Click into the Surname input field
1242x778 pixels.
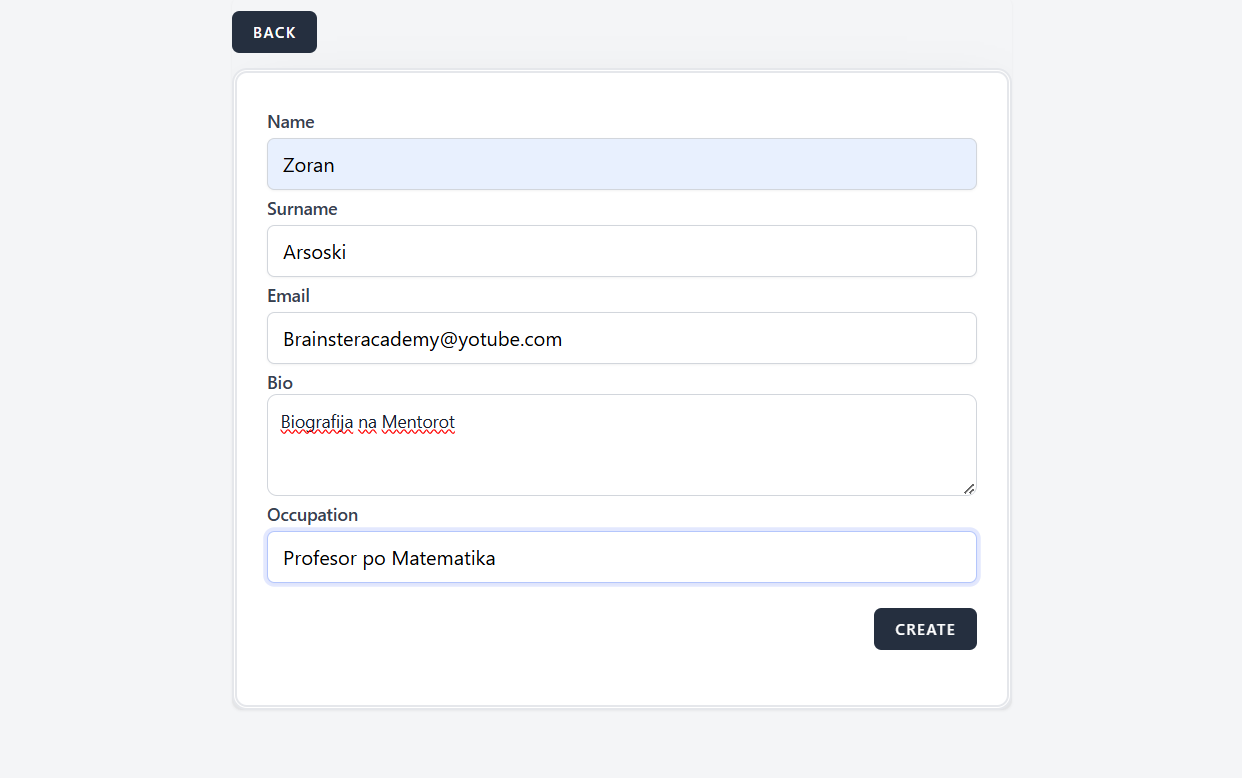pyautogui.click(x=620, y=251)
